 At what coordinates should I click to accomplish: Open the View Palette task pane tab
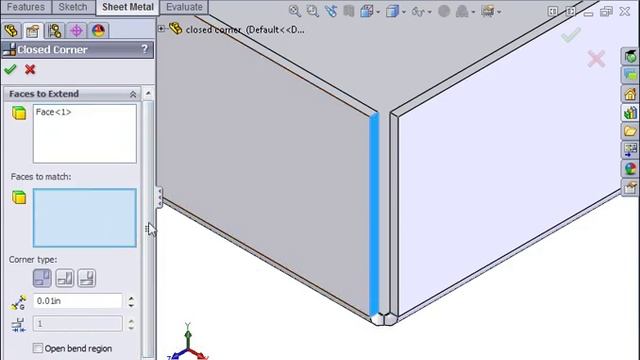[630, 150]
